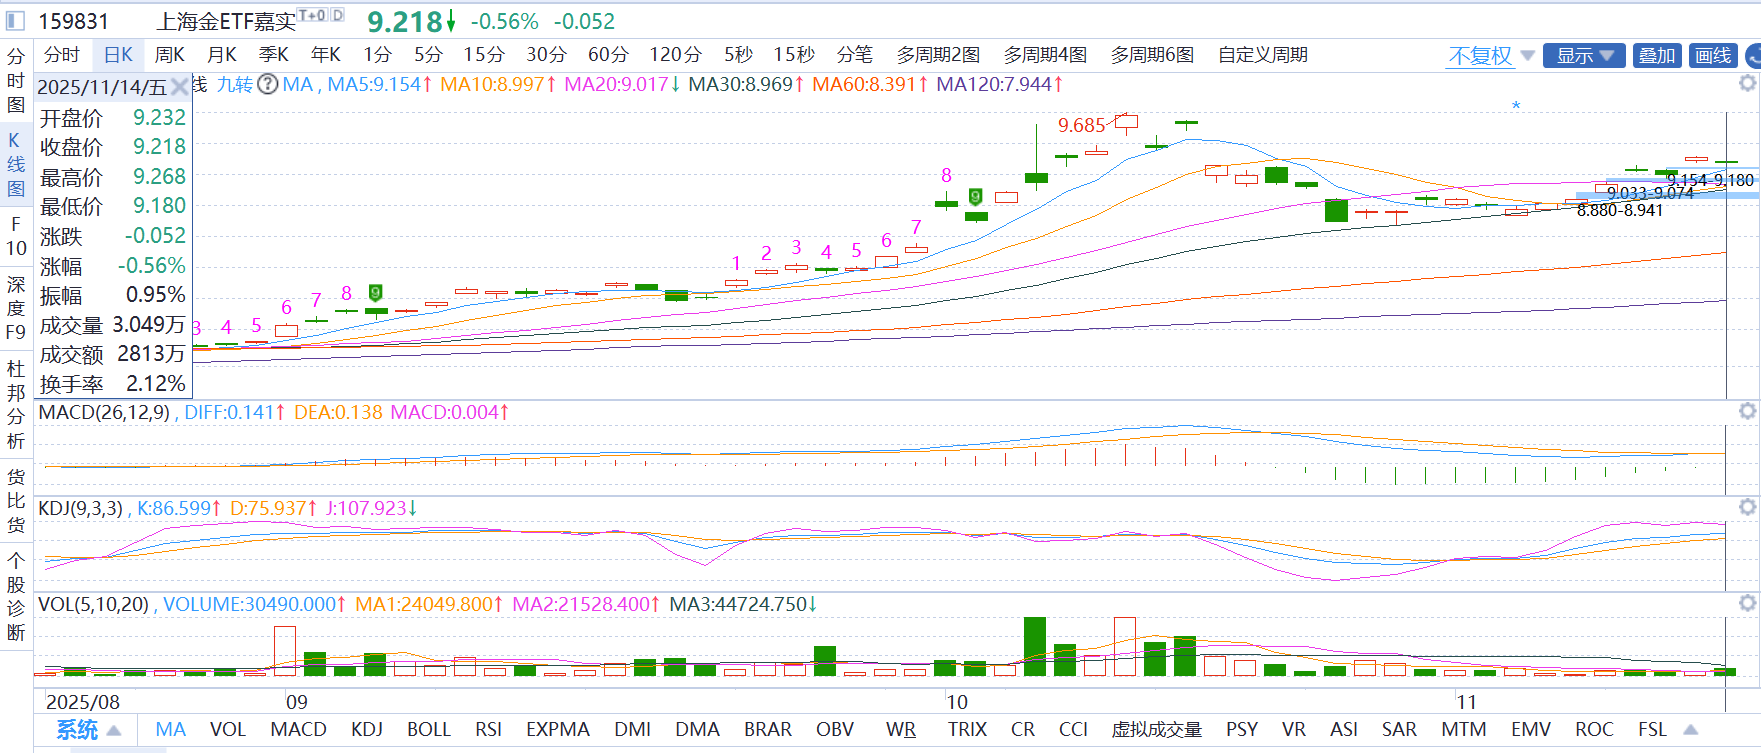Open main chart settings gear

pyautogui.click(x=1747, y=83)
